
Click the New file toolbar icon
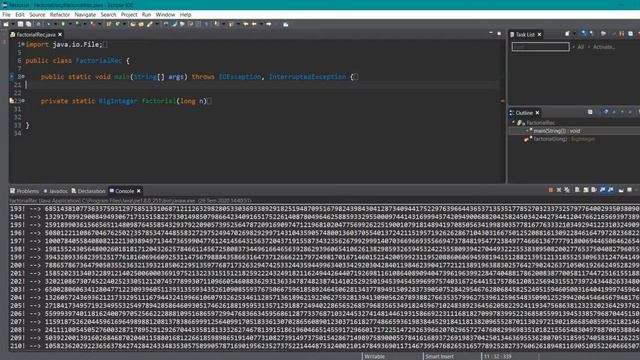pyautogui.click(x=6, y=24)
